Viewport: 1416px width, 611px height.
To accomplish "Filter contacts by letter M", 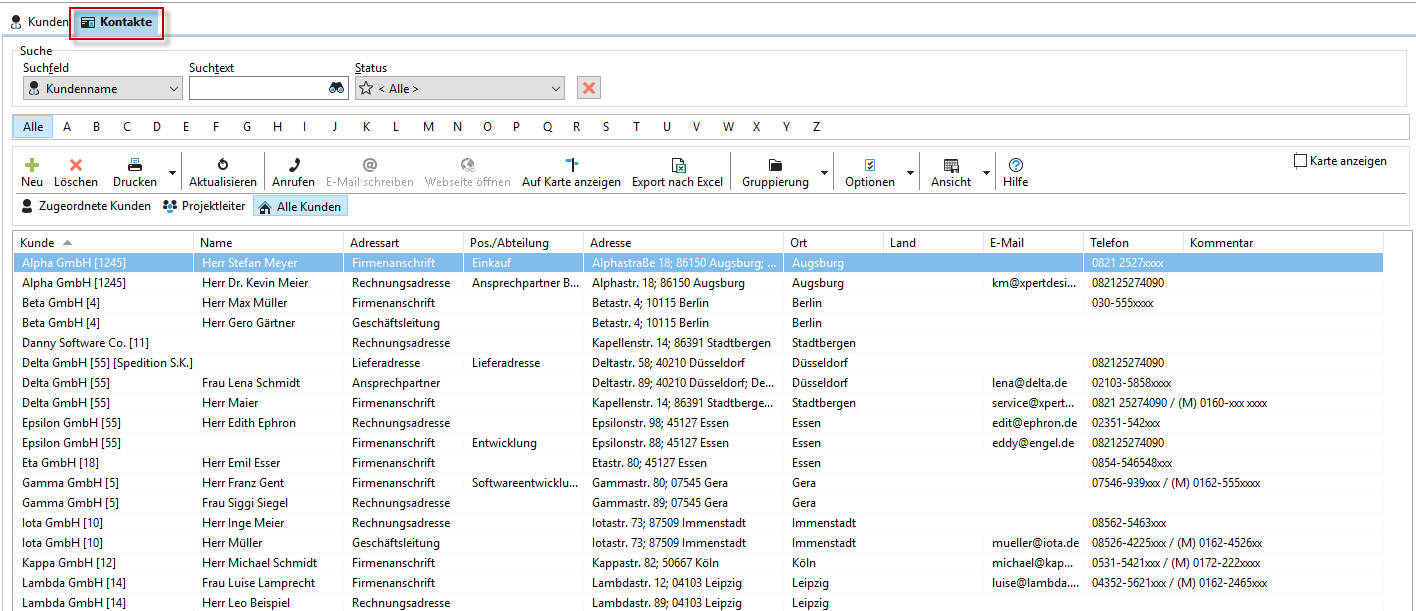I will [x=428, y=127].
